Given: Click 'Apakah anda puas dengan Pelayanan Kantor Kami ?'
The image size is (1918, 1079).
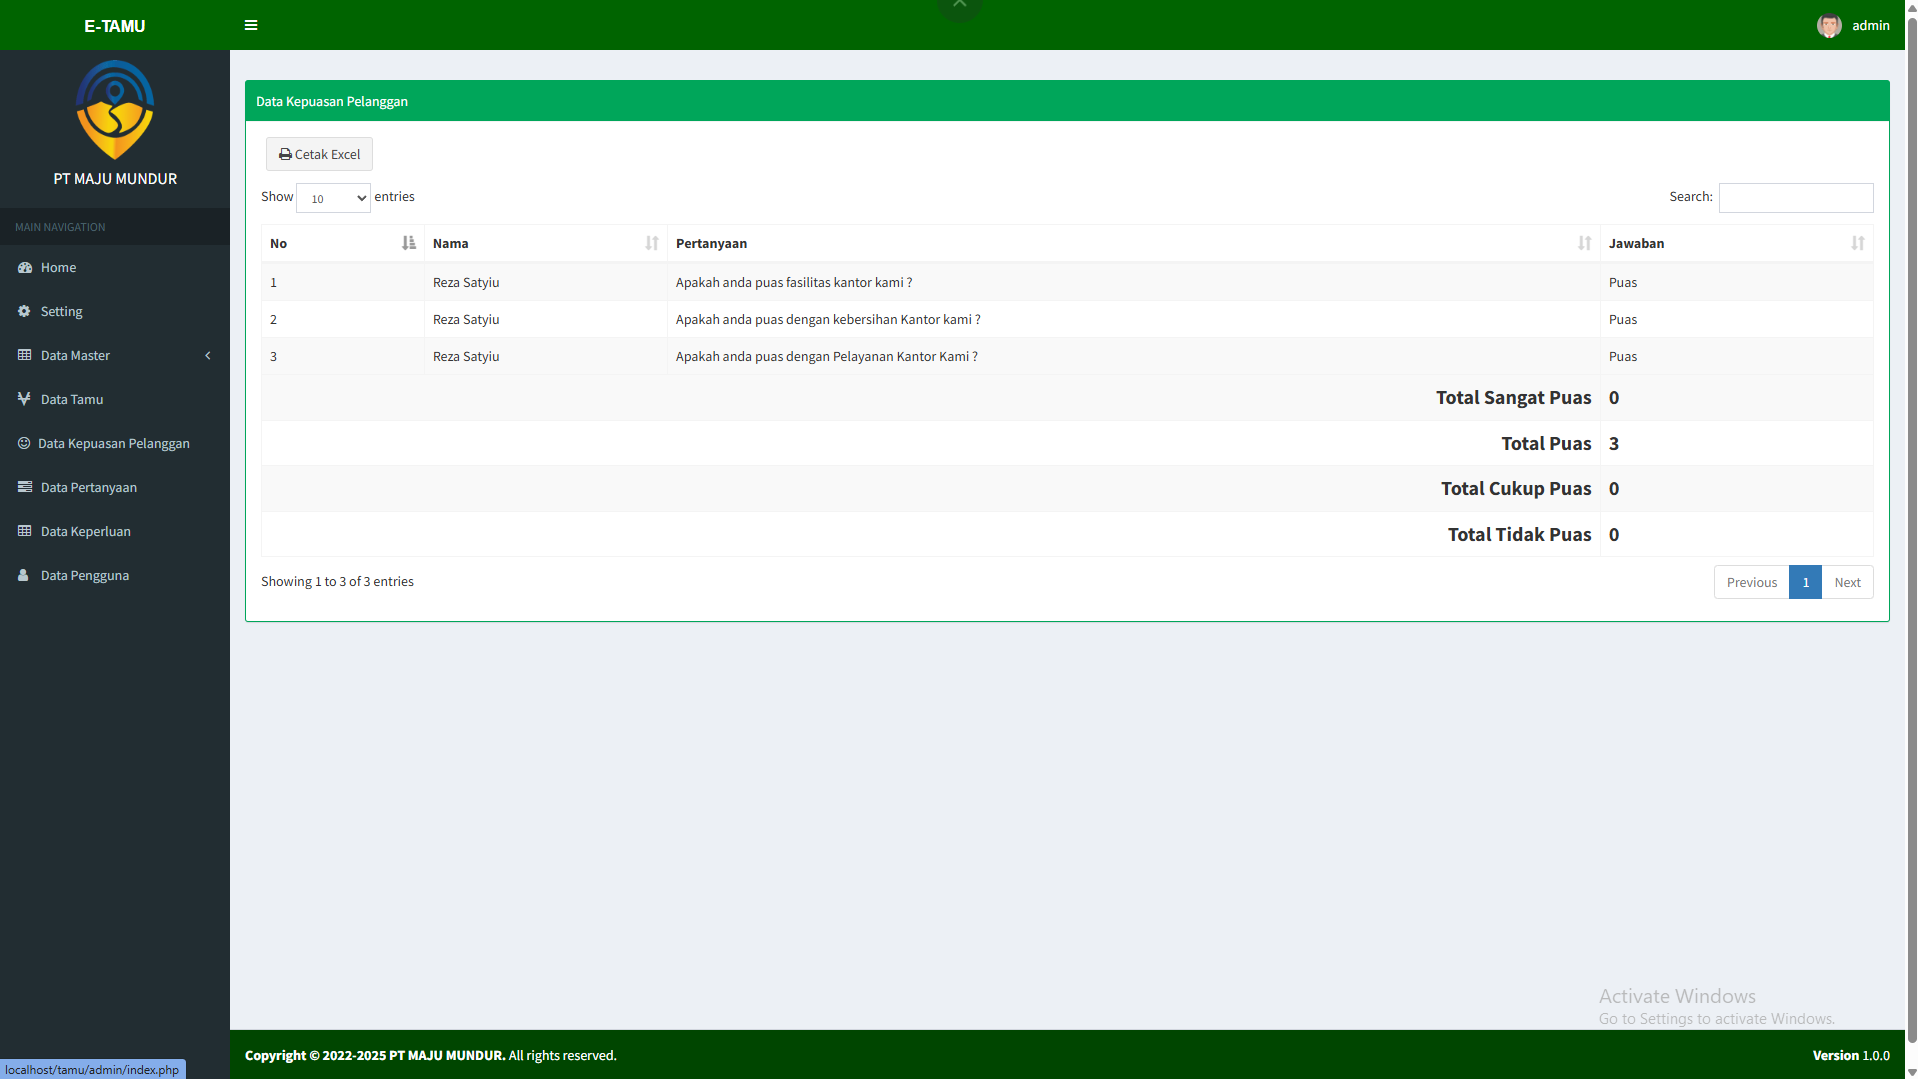Looking at the screenshot, I should coord(827,356).
